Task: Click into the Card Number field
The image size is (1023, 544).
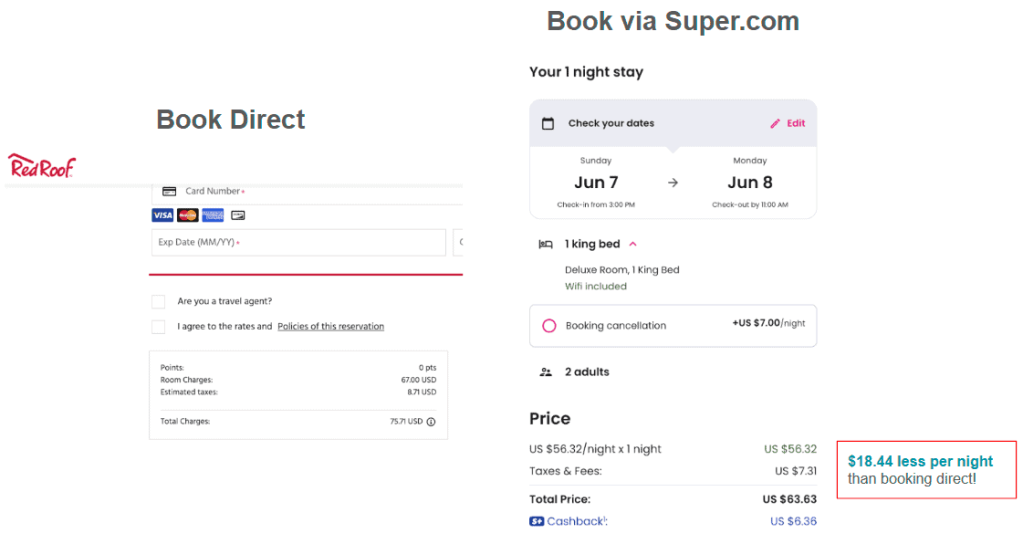Action: point(307,192)
